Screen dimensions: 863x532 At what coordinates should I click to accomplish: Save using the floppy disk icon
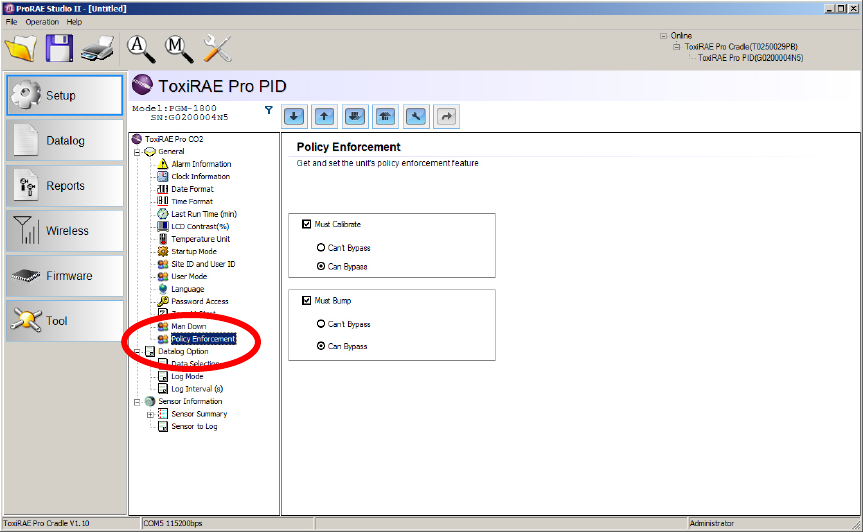(x=59, y=48)
